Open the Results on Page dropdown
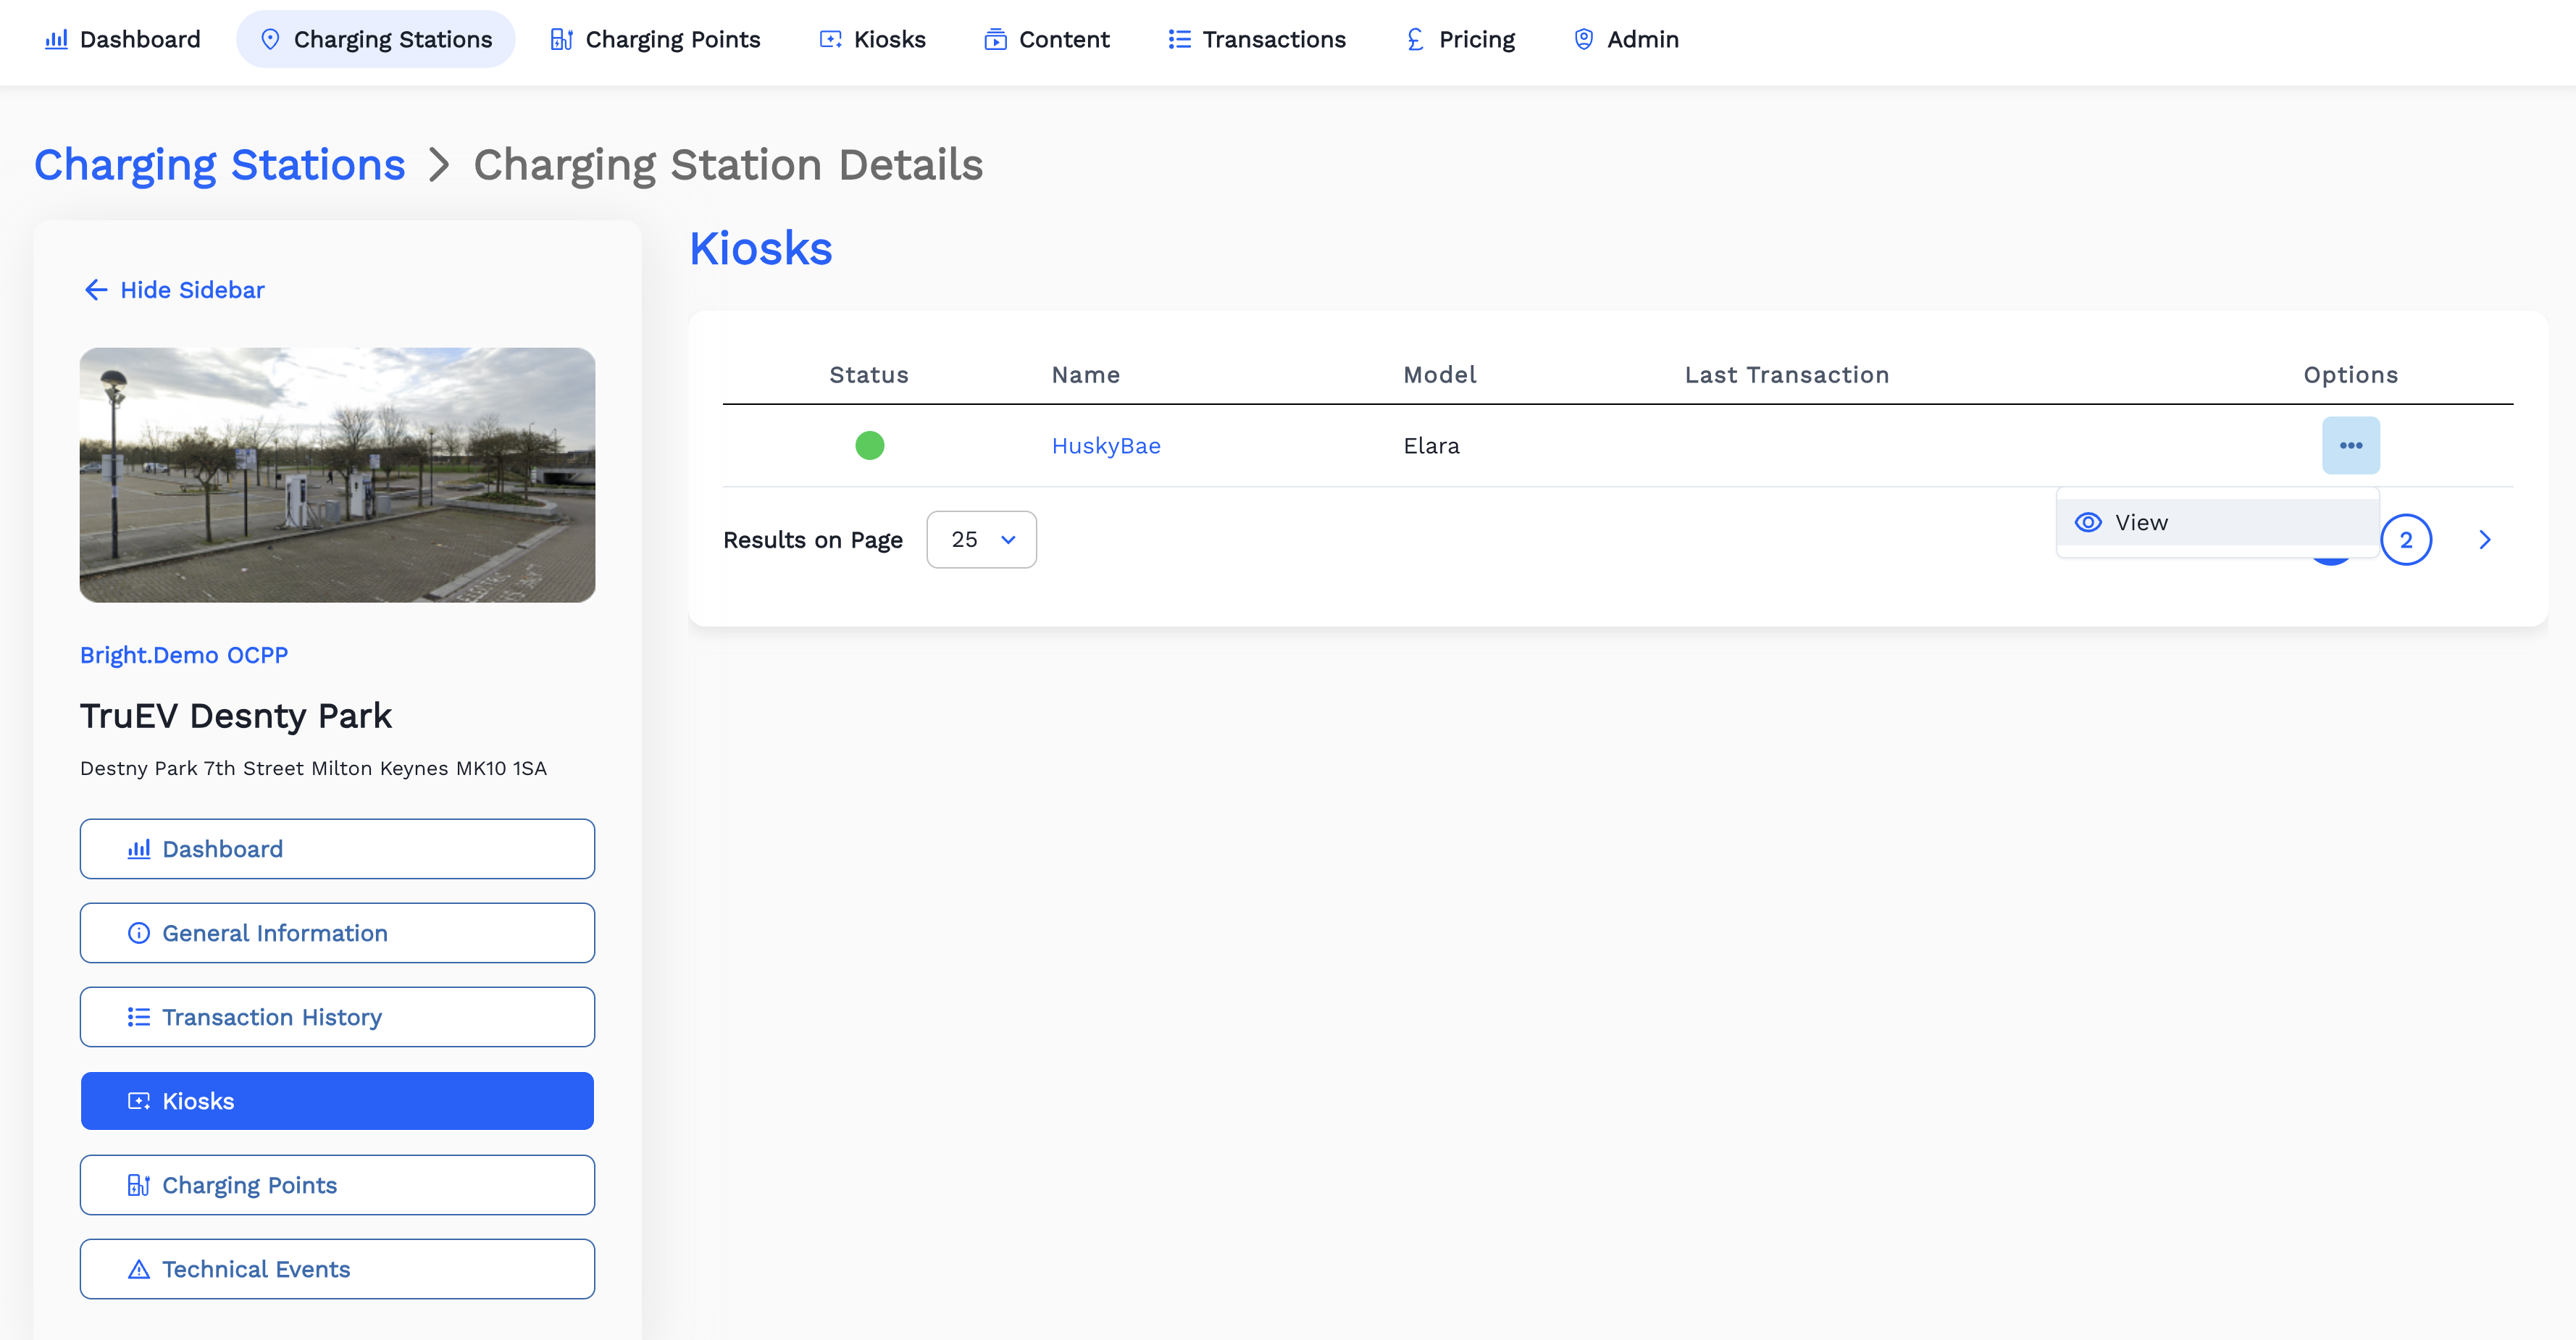 tap(981, 540)
